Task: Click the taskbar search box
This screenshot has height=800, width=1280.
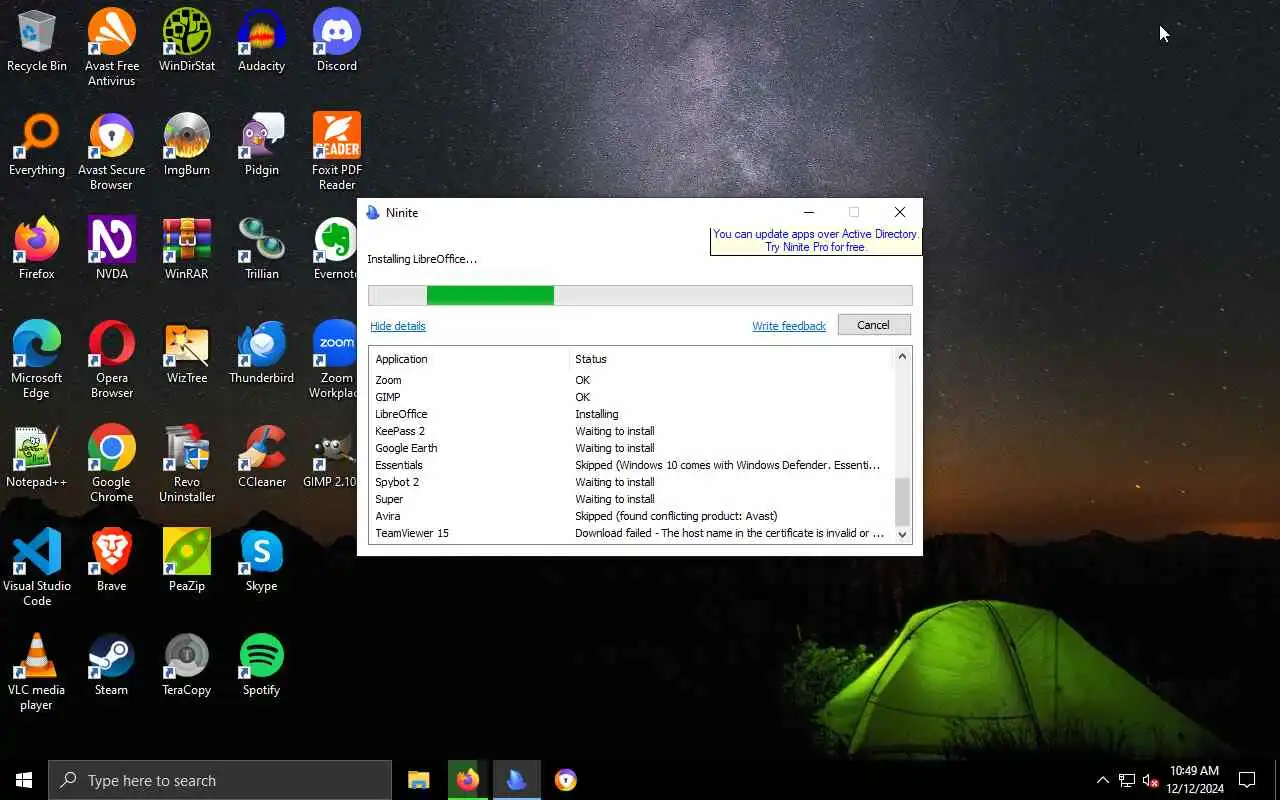Action: (220, 780)
